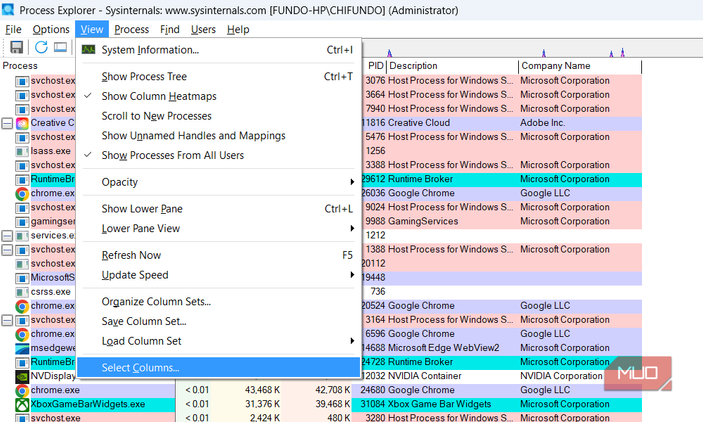The image size is (703, 422).
Task: Open the Users menu
Action: coord(203,30)
